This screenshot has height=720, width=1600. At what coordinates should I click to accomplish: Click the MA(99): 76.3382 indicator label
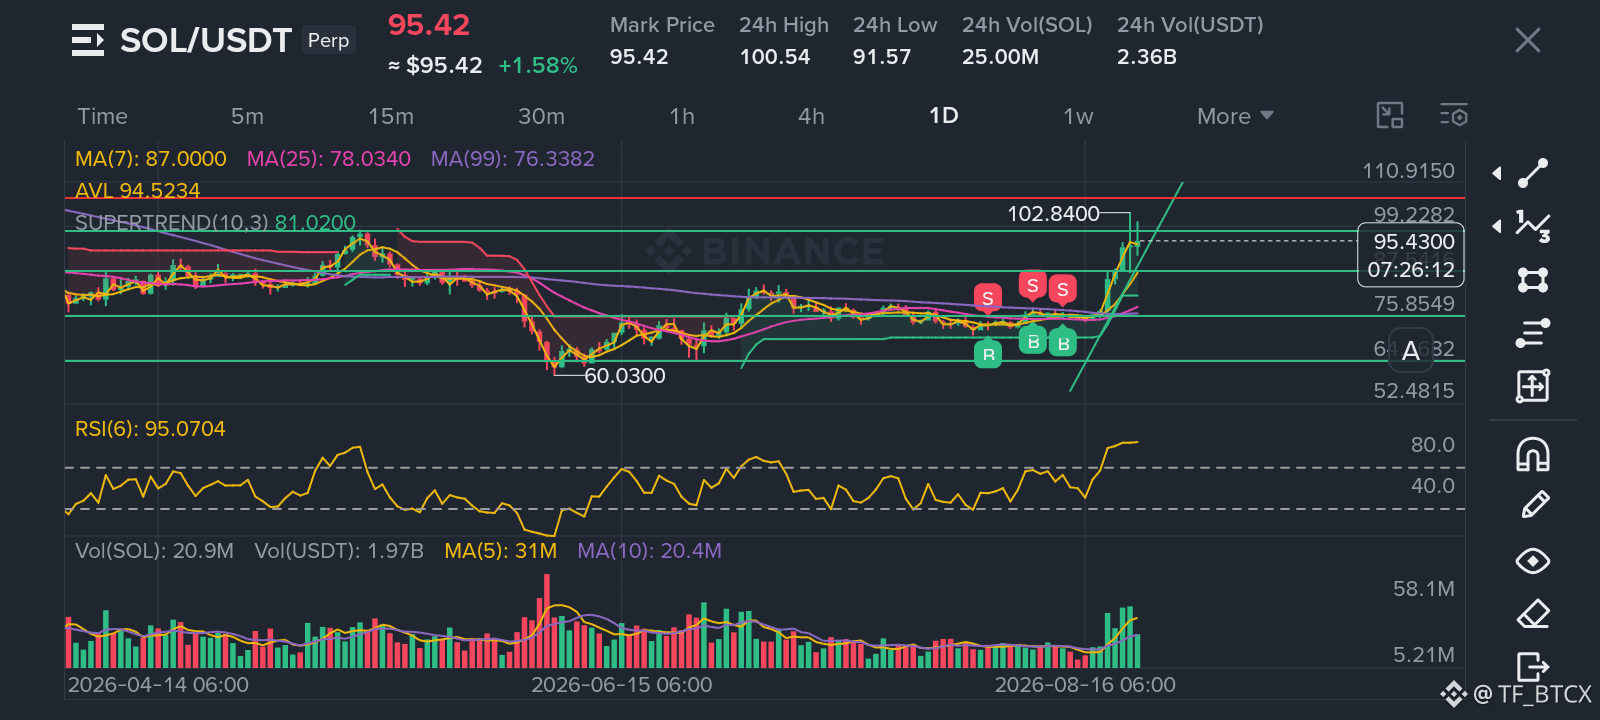click(x=512, y=159)
